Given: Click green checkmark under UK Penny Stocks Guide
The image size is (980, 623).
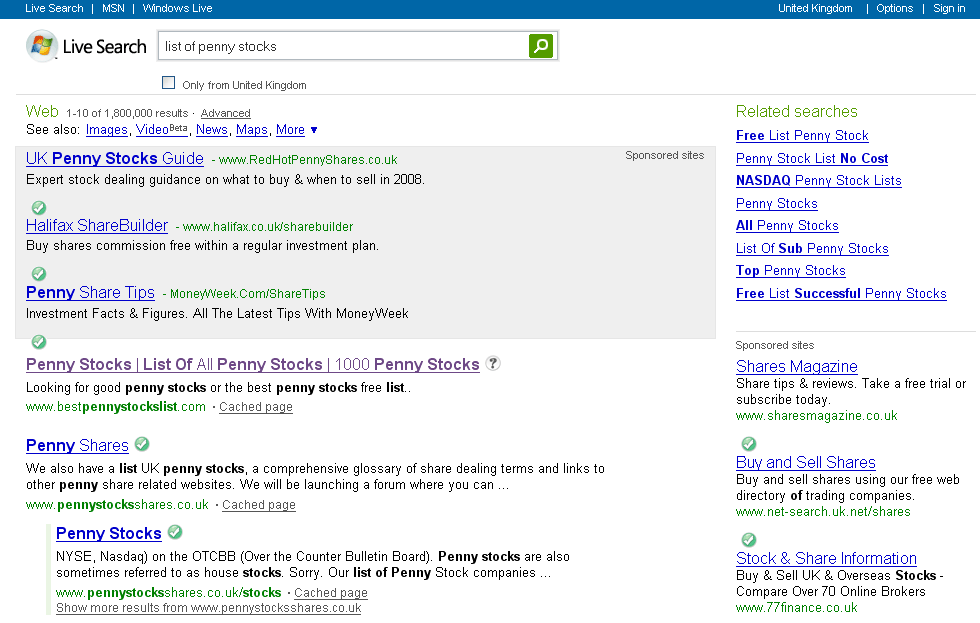Looking at the screenshot, I should click(x=39, y=207).
